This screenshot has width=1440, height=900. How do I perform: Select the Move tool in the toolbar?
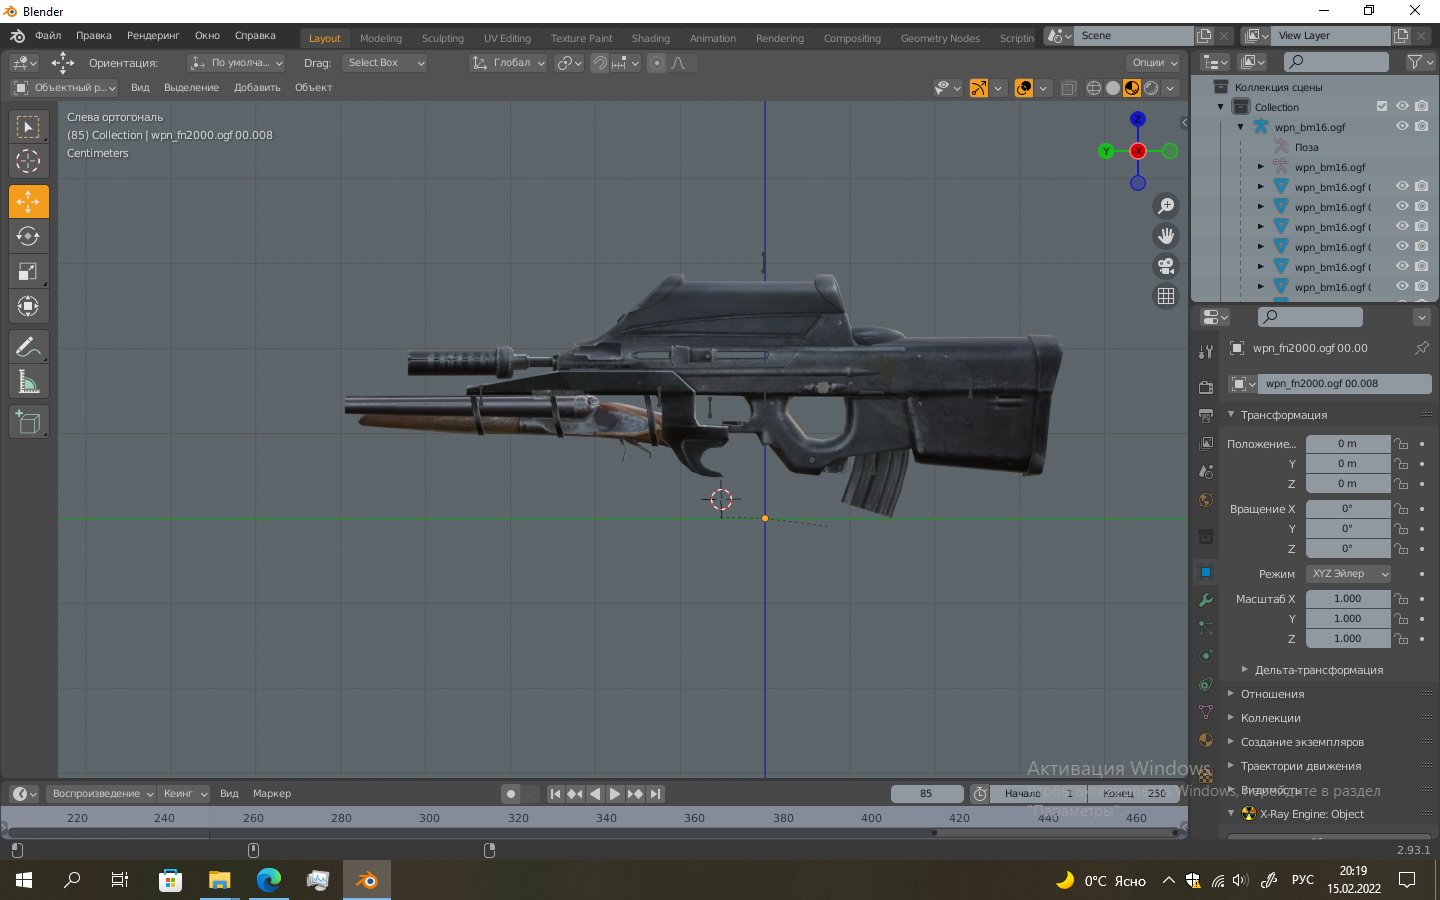pyautogui.click(x=28, y=202)
